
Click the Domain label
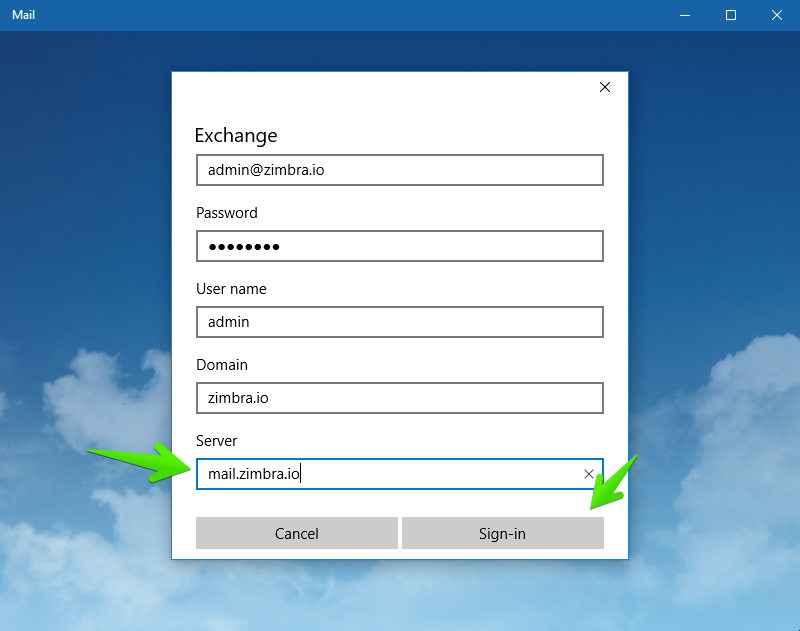(222, 365)
